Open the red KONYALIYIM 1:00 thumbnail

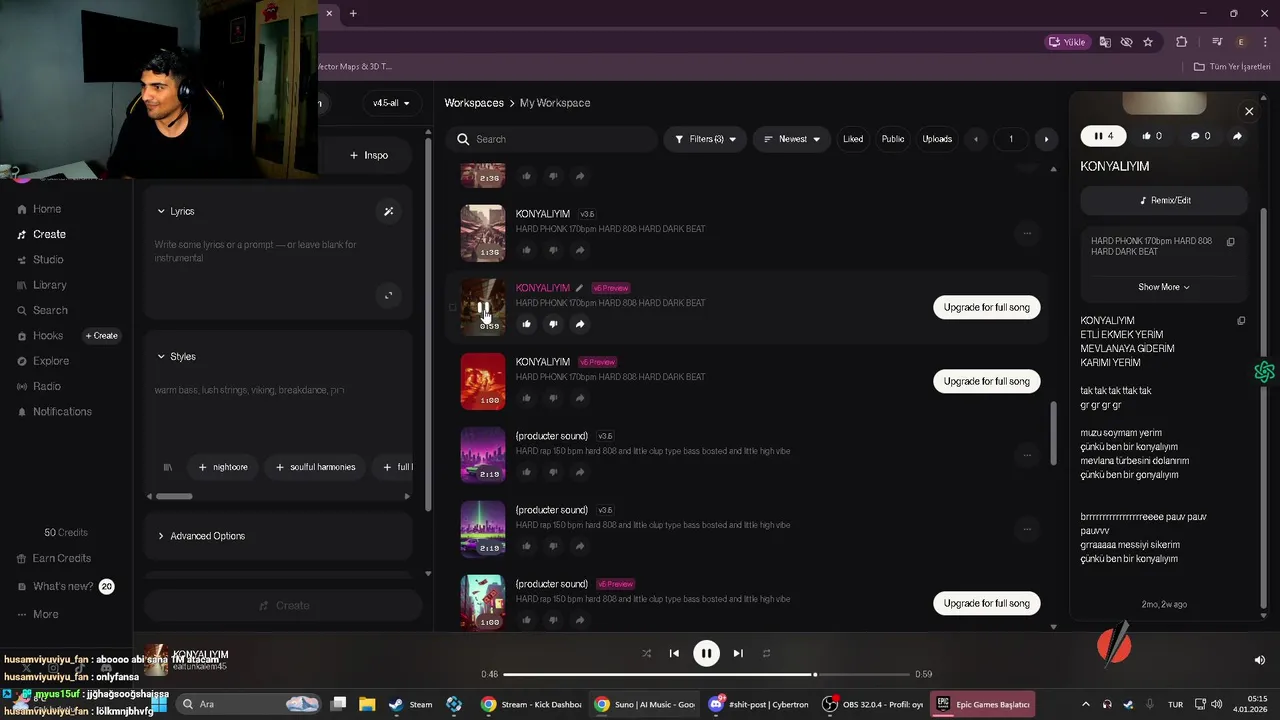[x=483, y=381]
